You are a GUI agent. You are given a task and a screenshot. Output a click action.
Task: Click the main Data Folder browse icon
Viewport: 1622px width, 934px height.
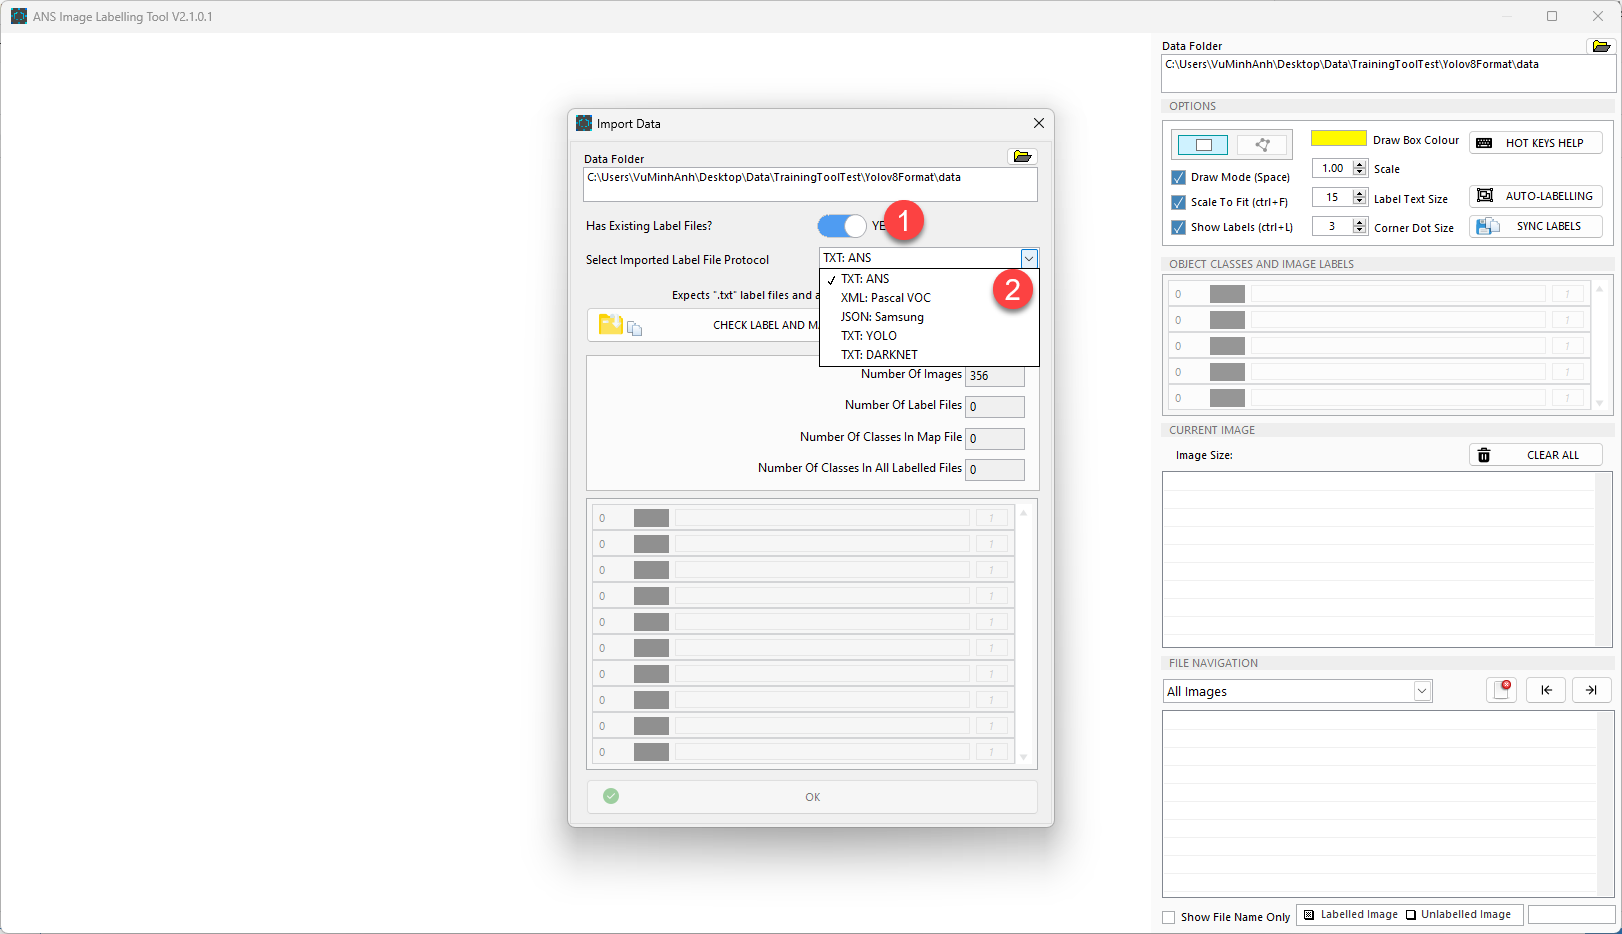(1601, 46)
